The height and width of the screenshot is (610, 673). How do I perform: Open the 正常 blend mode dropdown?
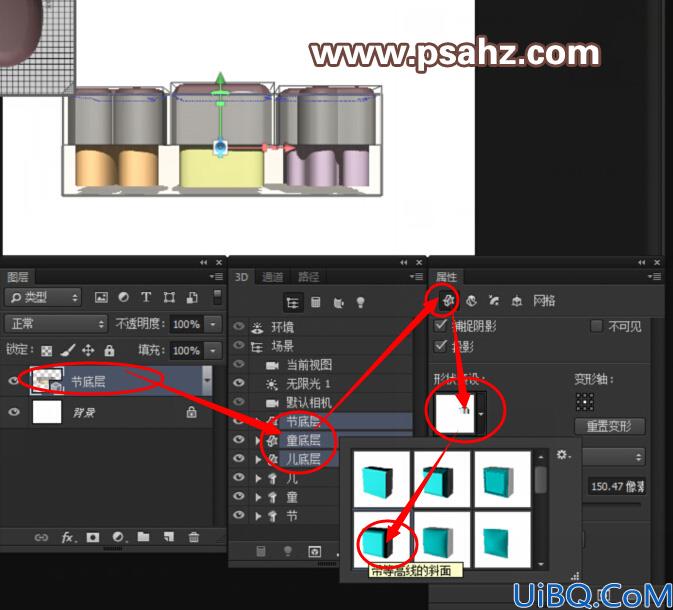(x=56, y=324)
